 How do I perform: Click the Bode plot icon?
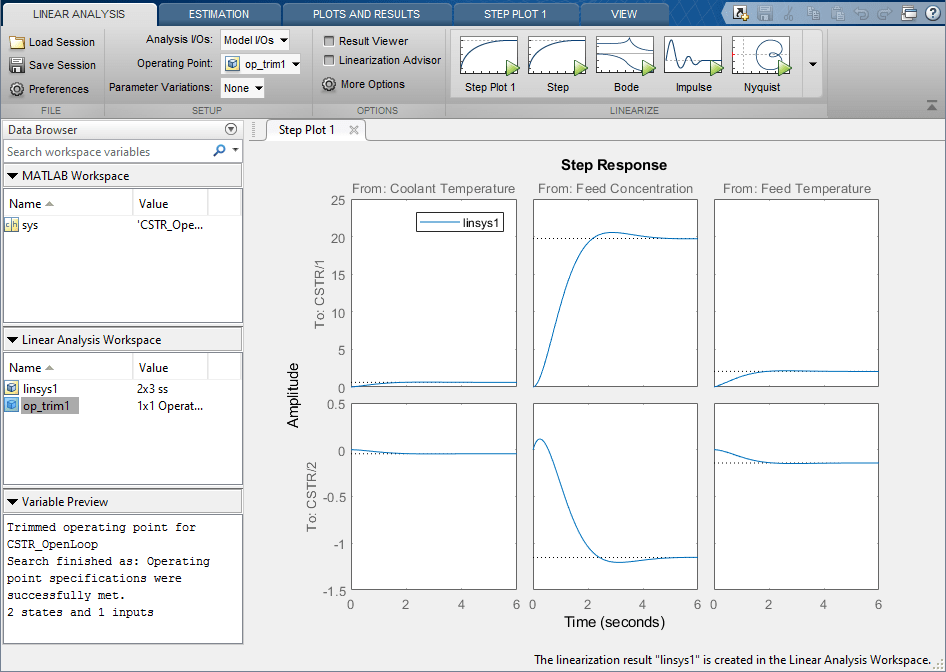(625, 56)
